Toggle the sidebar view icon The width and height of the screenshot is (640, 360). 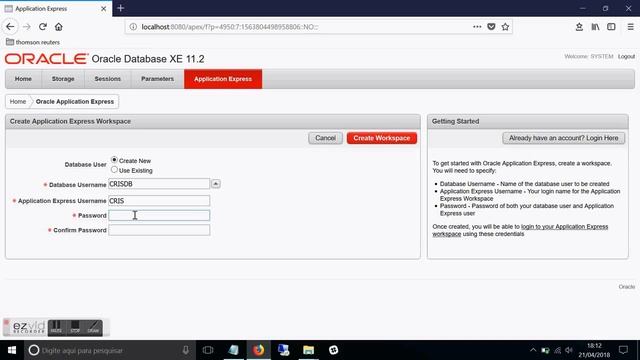611,27
